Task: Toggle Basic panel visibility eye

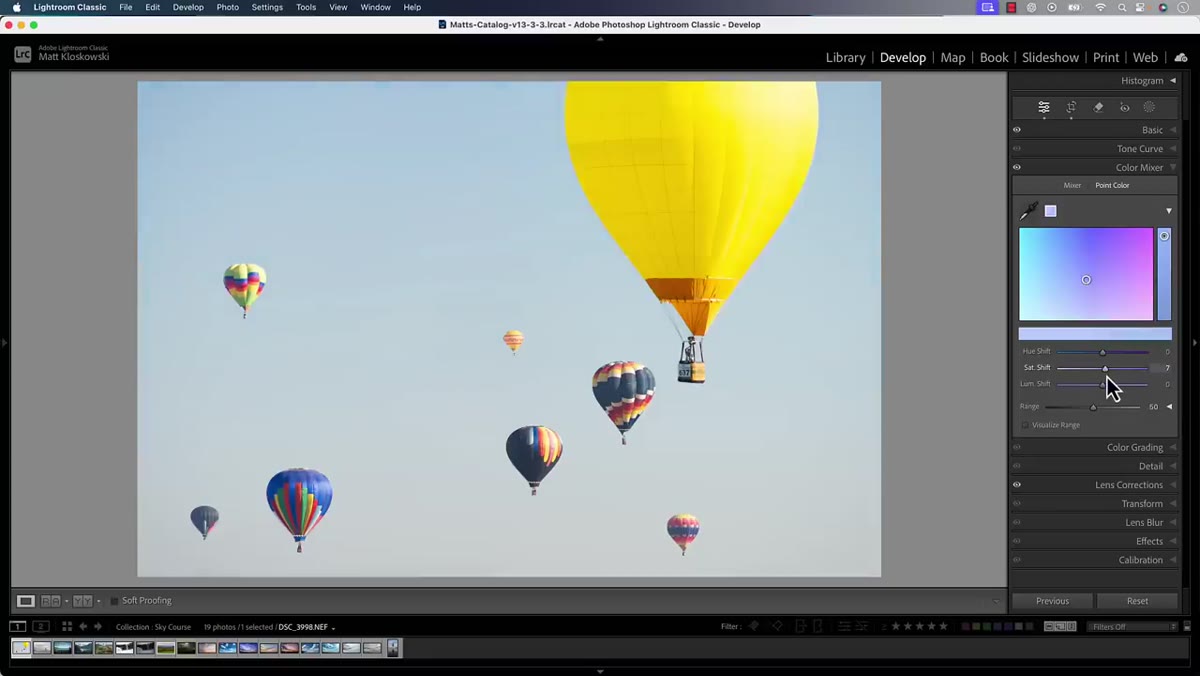Action: pyautogui.click(x=1017, y=130)
